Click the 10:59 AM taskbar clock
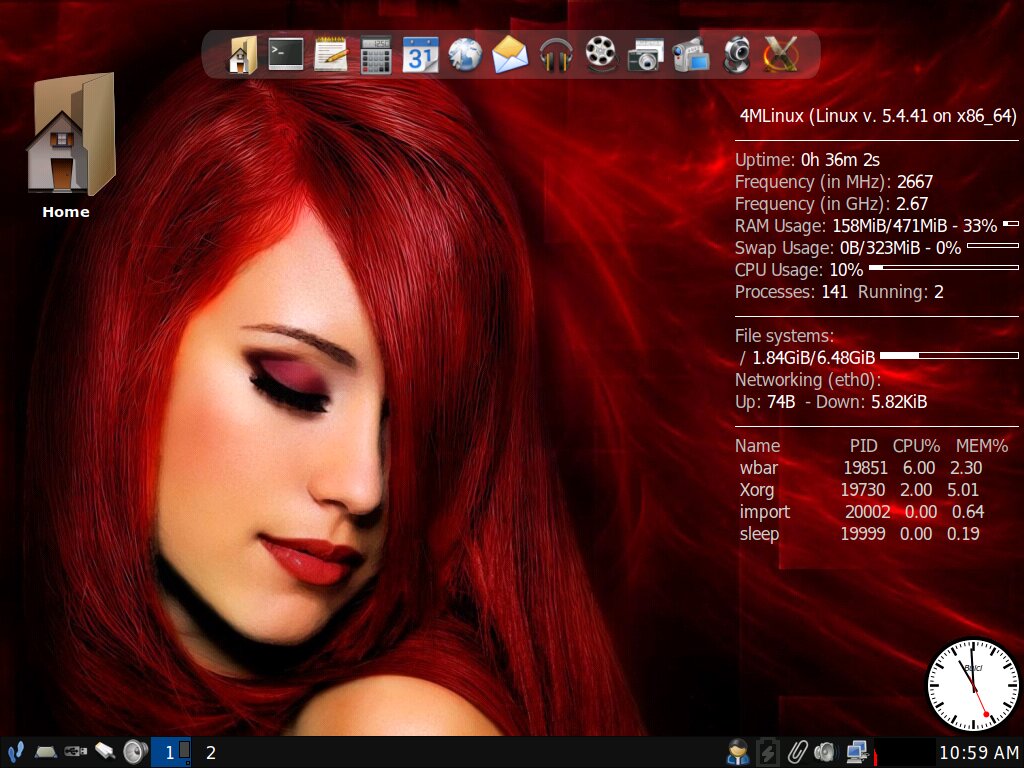Viewport: 1024px width, 768px height. pyautogui.click(x=978, y=753)
